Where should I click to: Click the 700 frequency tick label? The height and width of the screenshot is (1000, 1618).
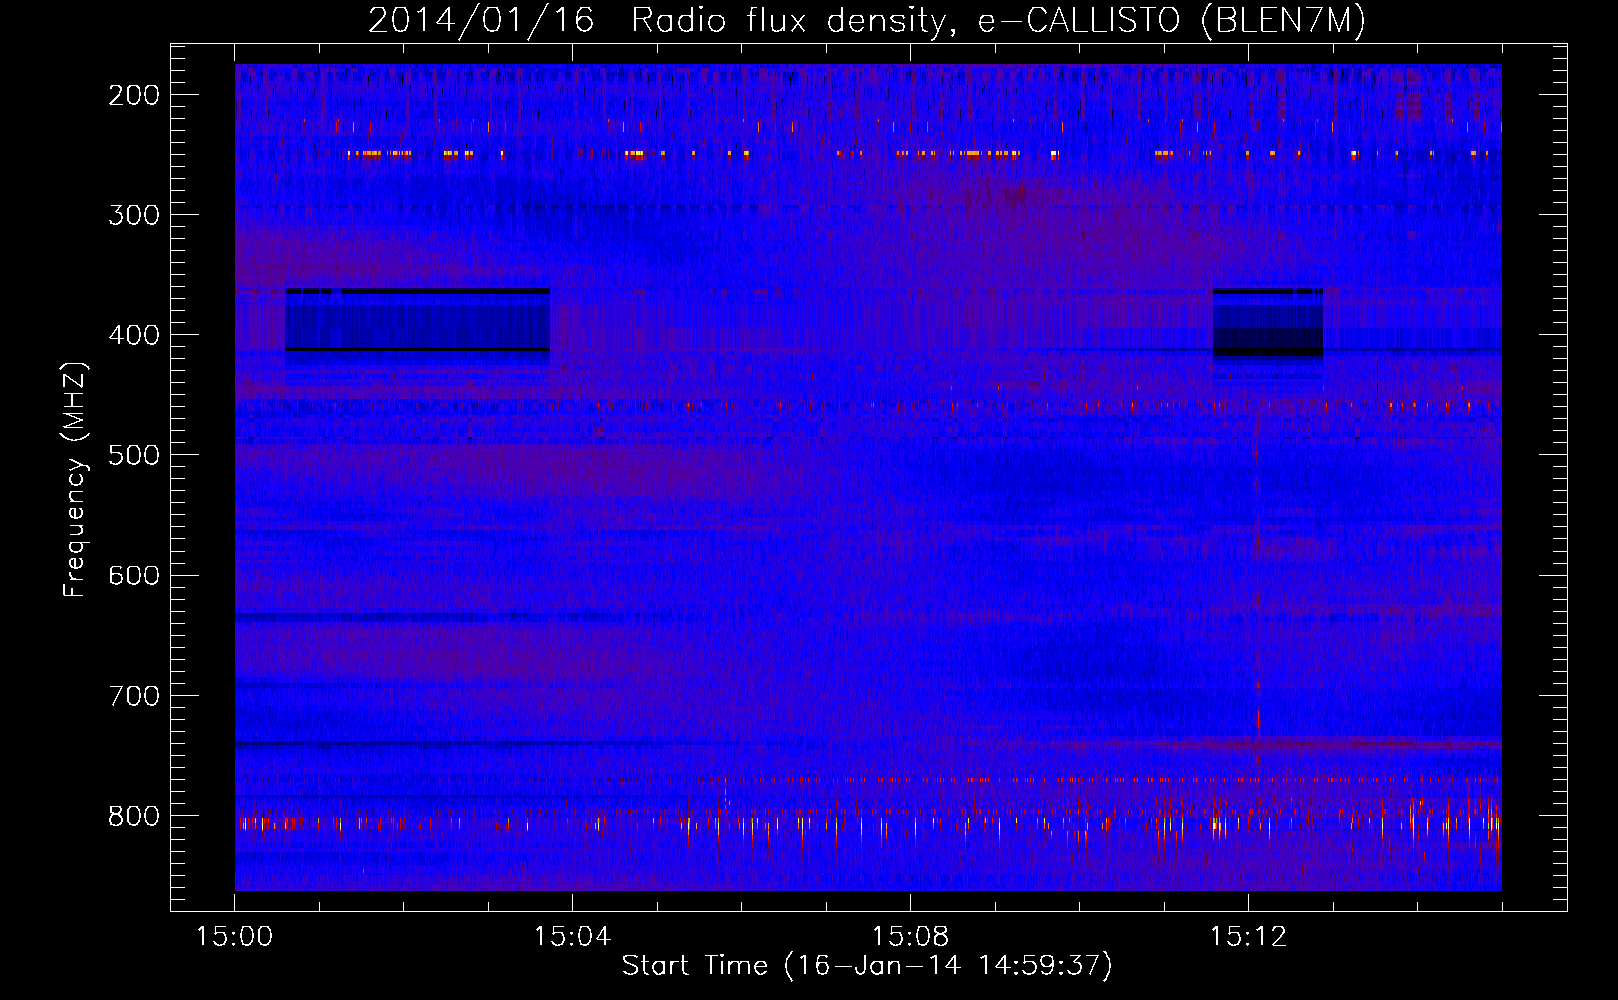(x=134, y=696)
